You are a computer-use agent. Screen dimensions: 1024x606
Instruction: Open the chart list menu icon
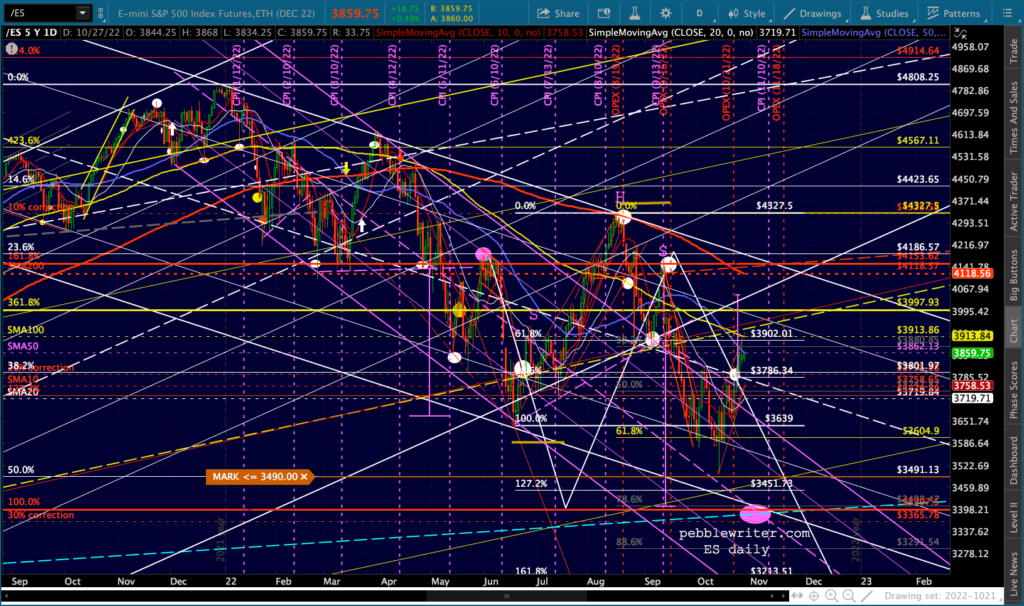coord(1006,13)
